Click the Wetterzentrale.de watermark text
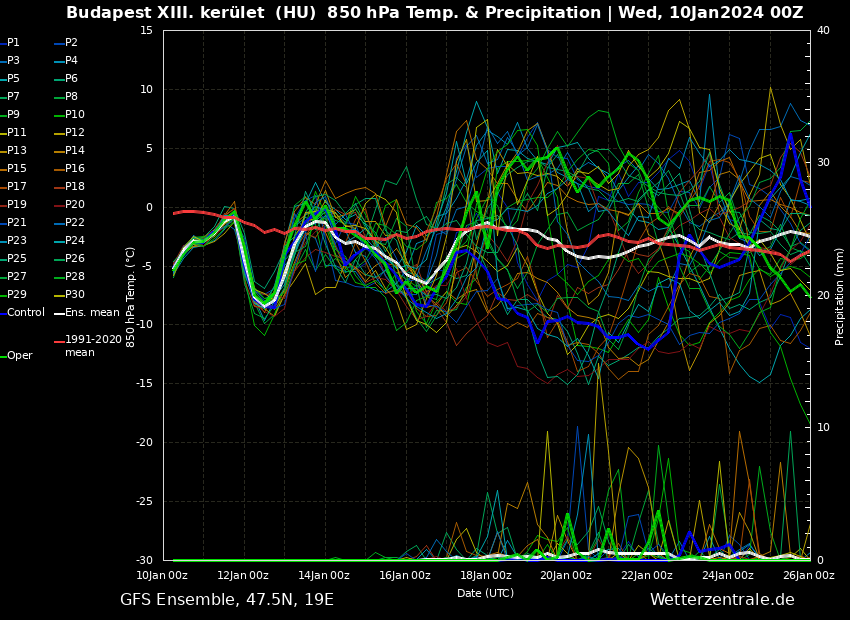 [x=722, y=600]
